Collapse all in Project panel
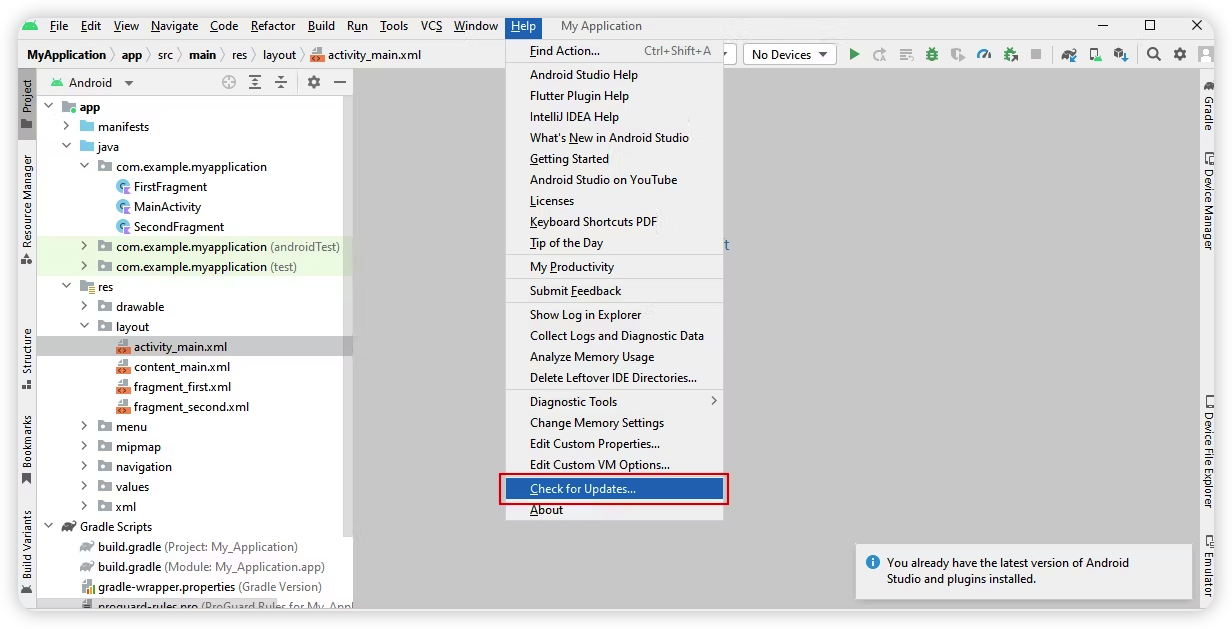The width and height of the screenshot is (1232, 629). (281, 83)
